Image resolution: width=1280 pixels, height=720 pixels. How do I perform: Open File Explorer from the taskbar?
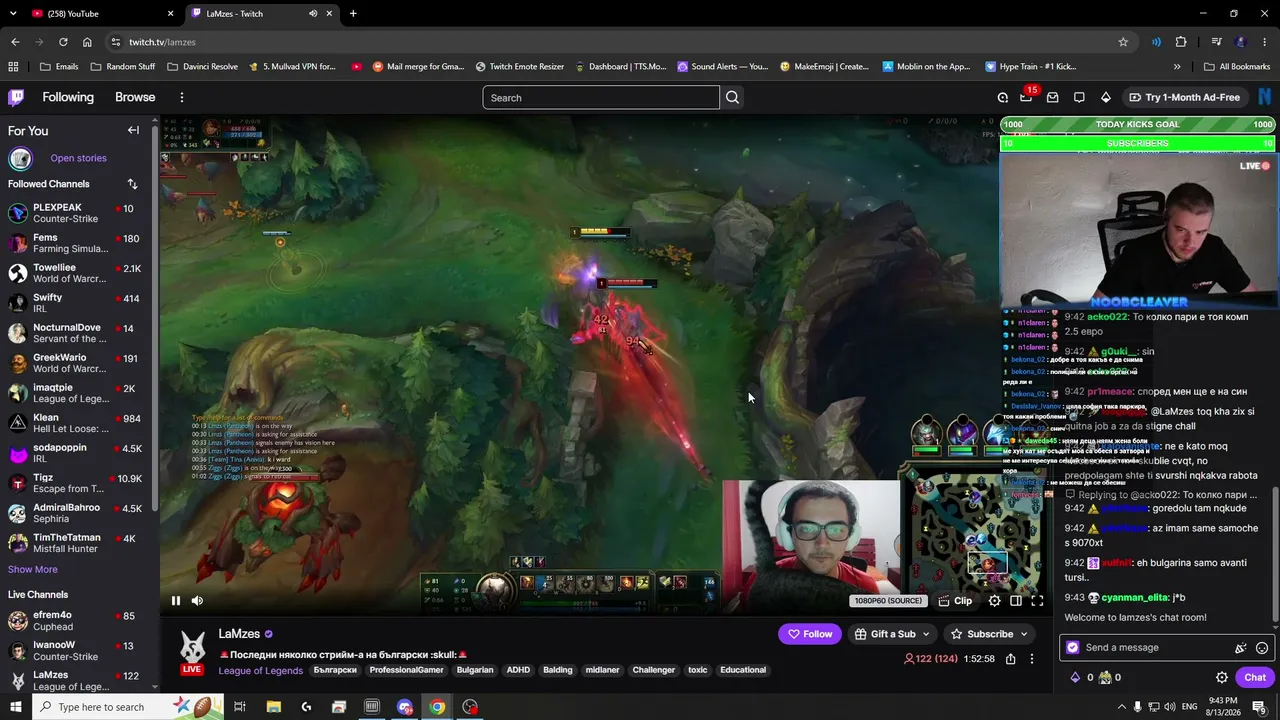point(273,707)
